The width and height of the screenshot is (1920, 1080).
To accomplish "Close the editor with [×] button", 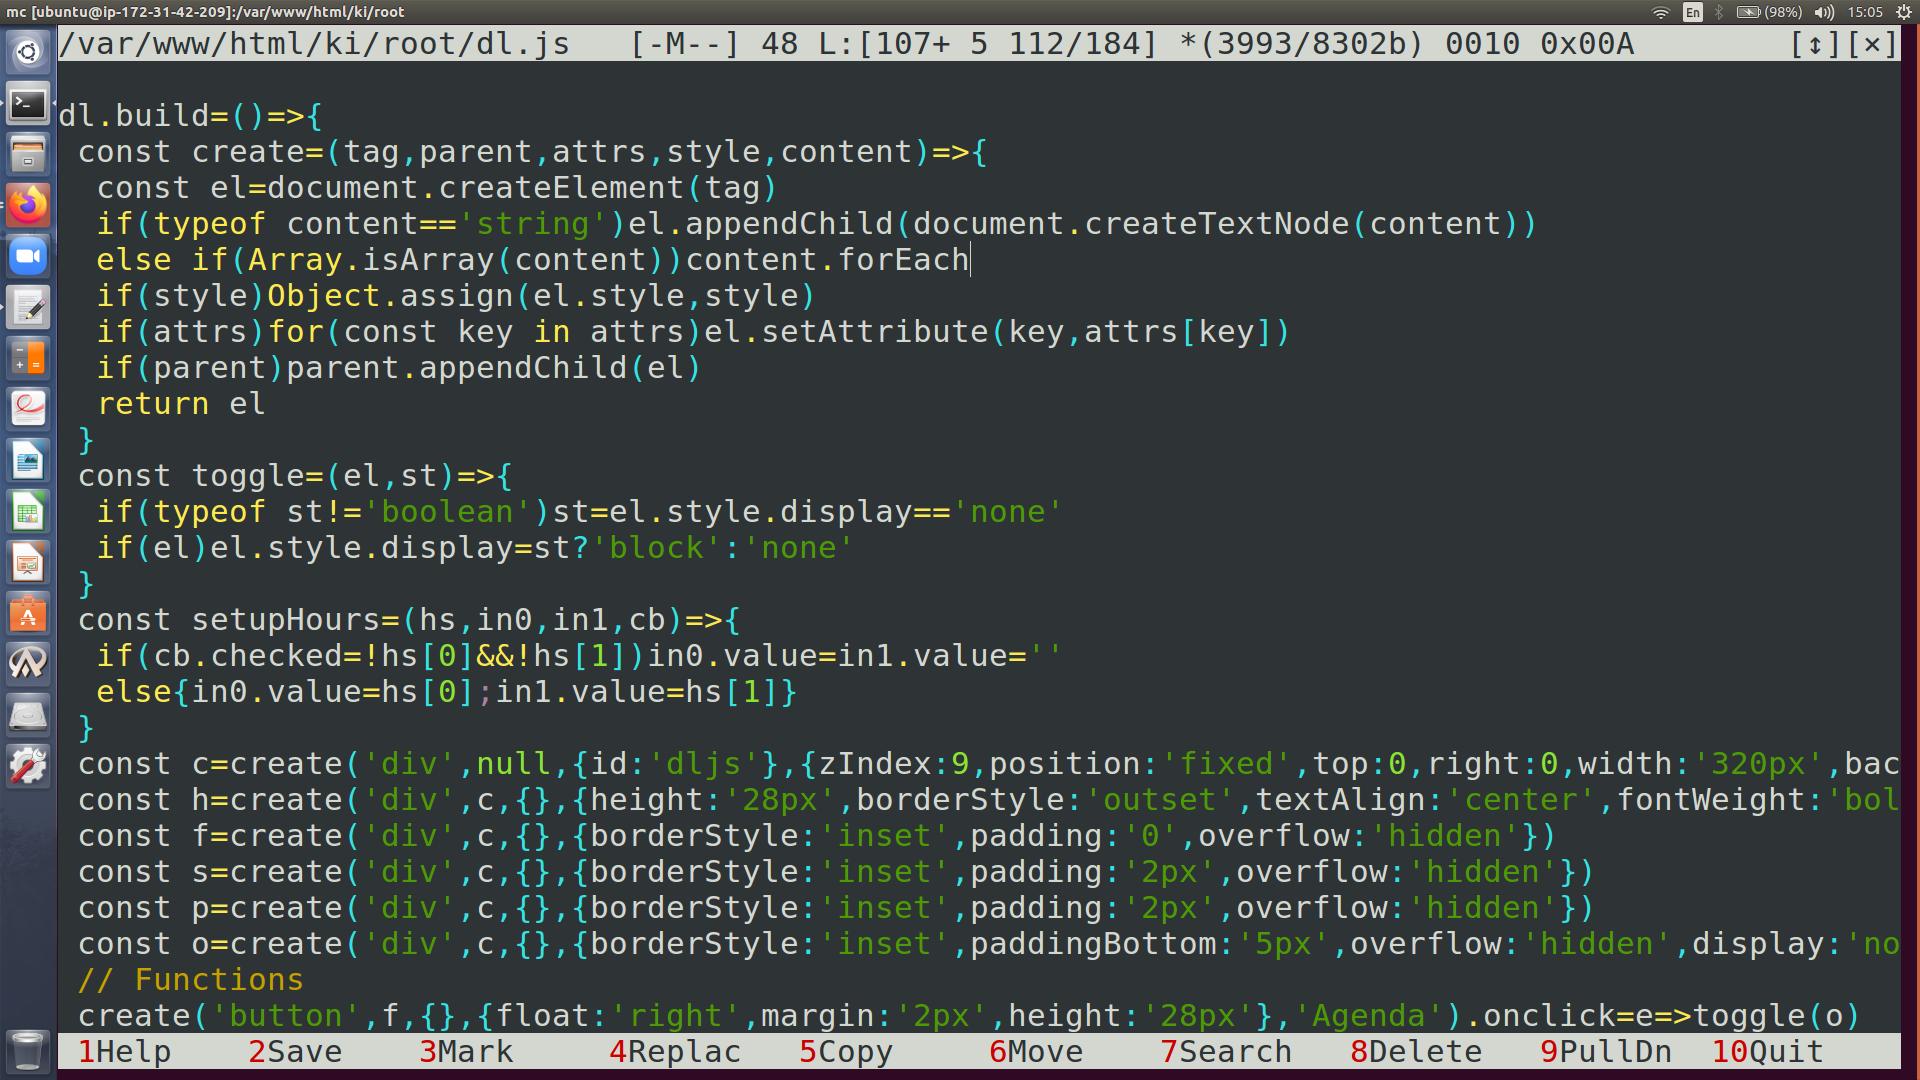I will [1872, 44].
